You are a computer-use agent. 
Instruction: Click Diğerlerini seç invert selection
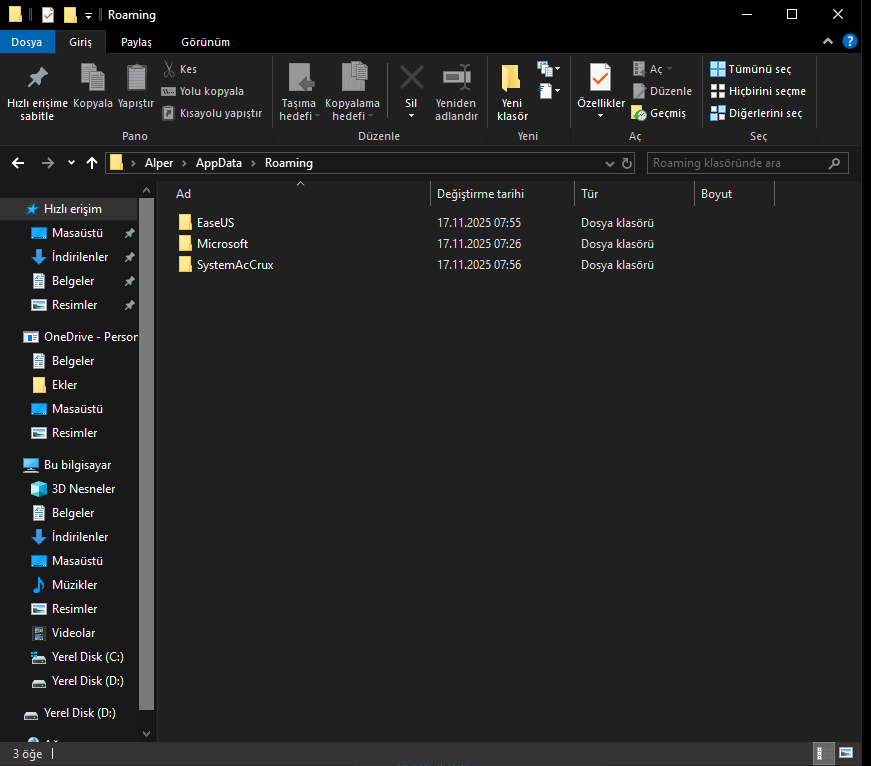pyautogui.click(x=756, y=113)
